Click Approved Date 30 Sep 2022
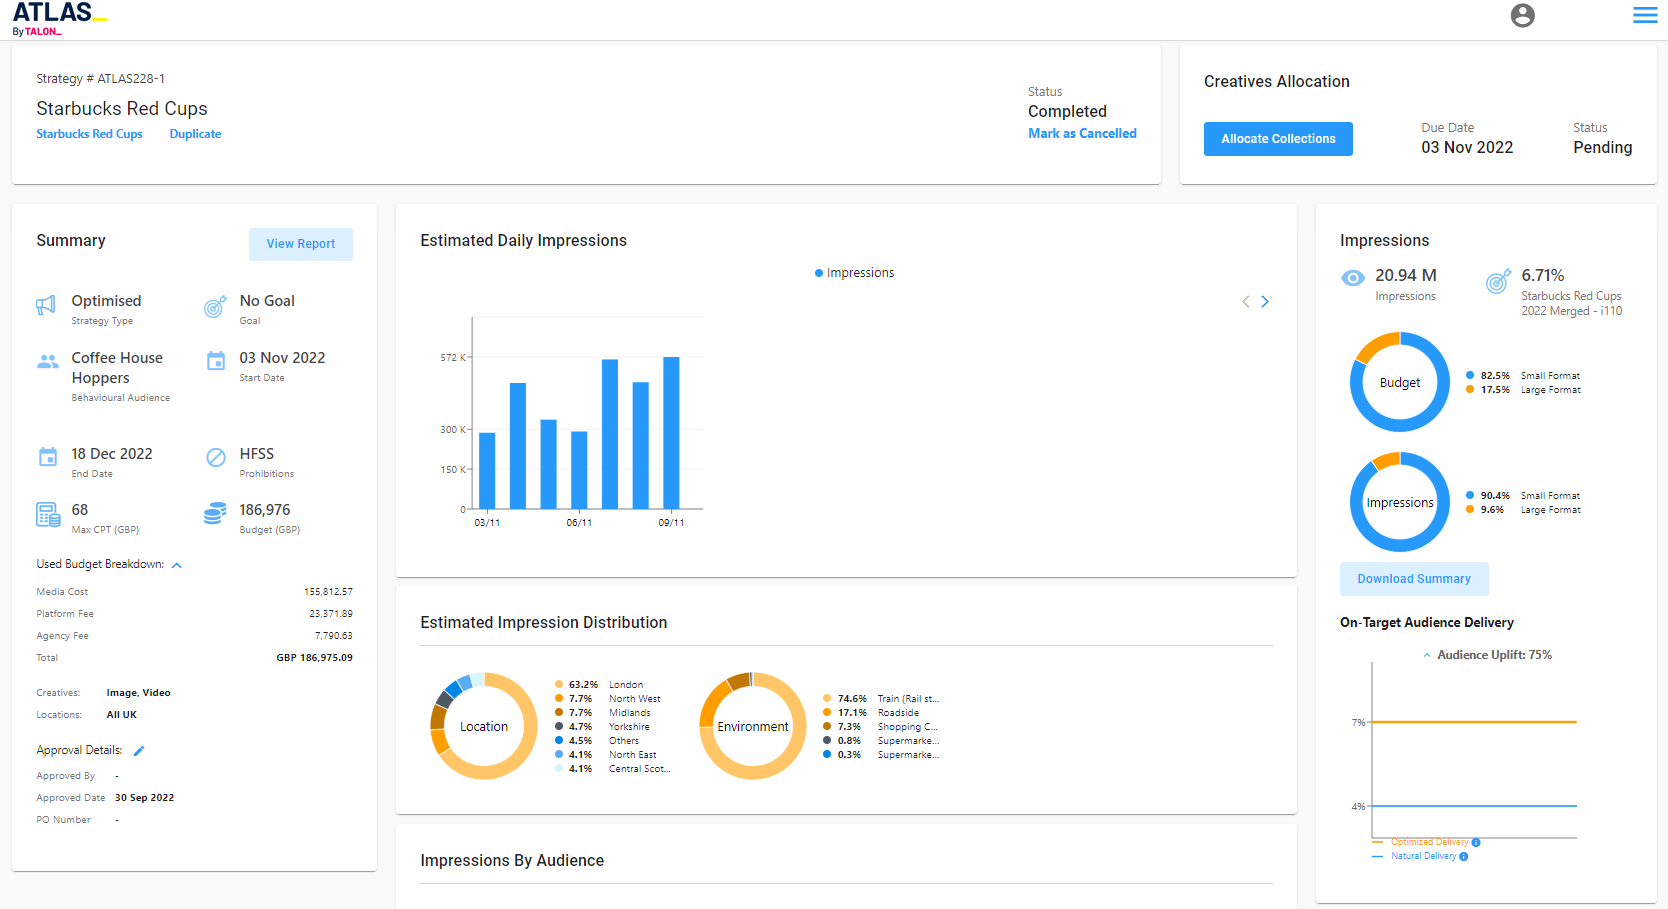The height and width of the screenshot is (909, 1668). pos(144,798)
